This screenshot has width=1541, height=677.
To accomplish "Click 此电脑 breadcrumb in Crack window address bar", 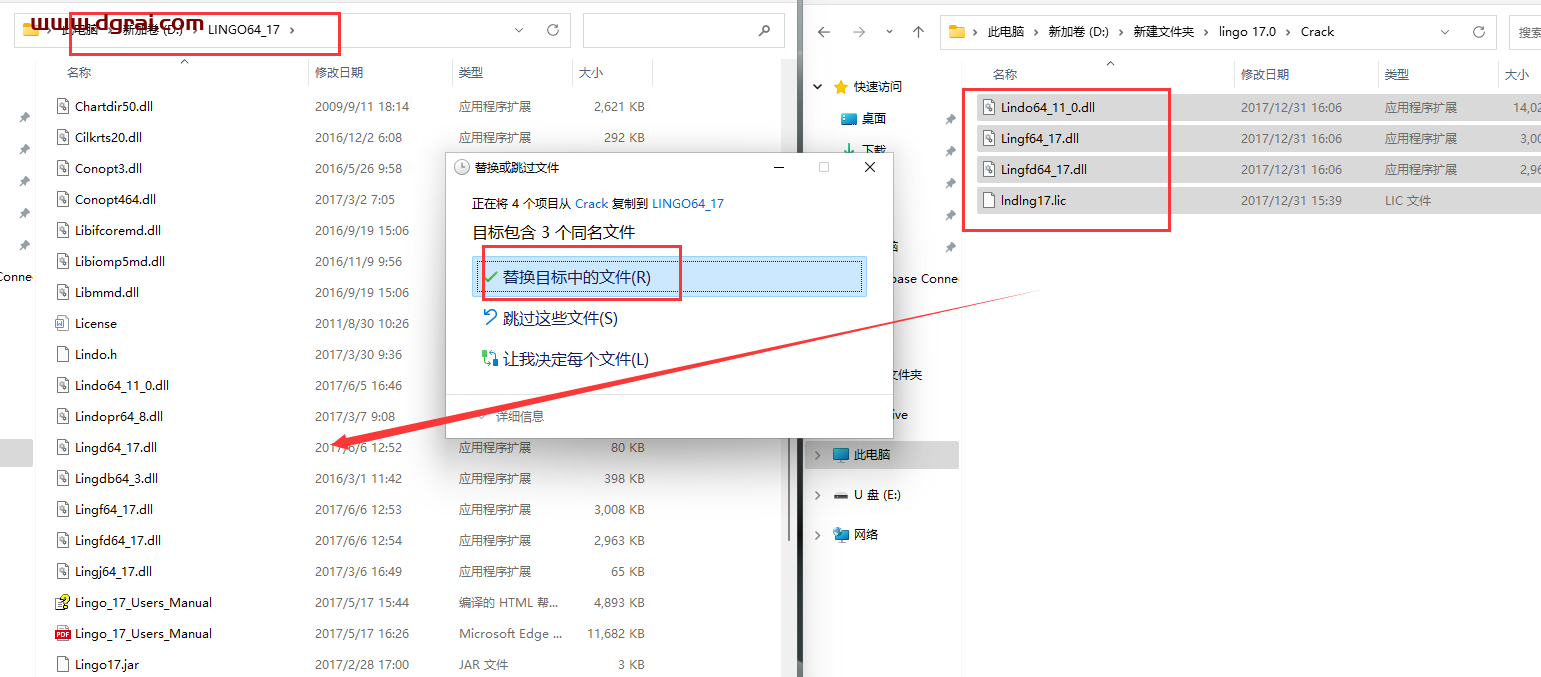I will pyautogui.click(x=1006, y=32).
